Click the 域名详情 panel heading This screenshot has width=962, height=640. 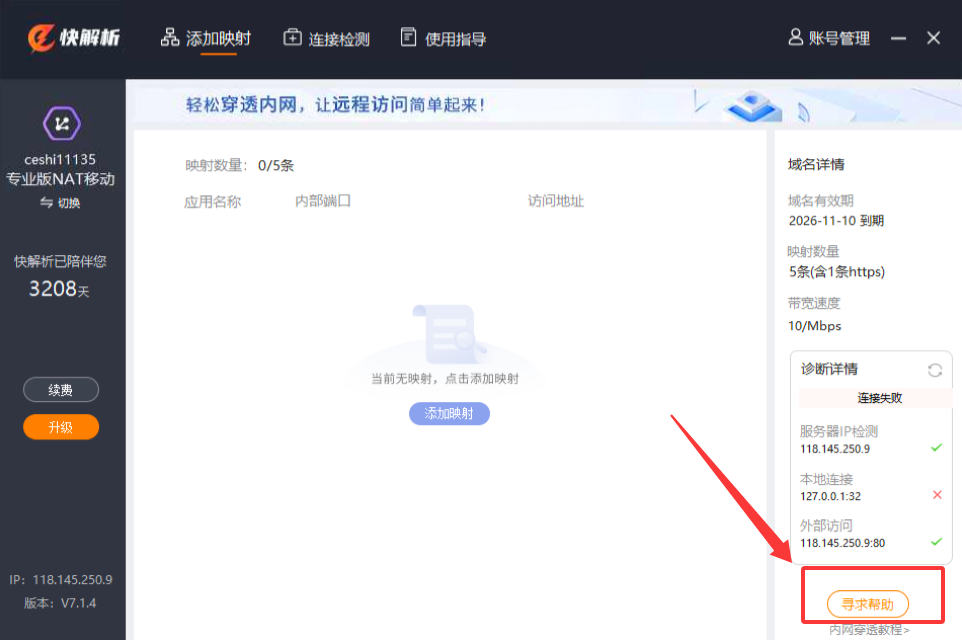point(816,164)
